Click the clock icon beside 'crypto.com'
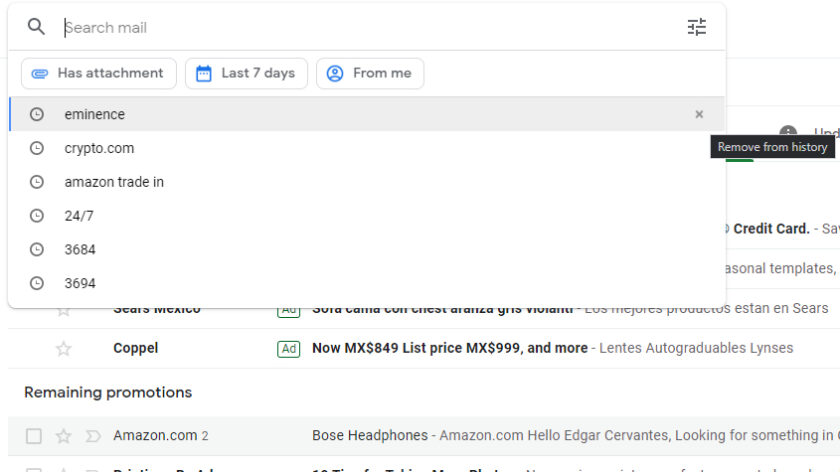 tap(37, 148)
